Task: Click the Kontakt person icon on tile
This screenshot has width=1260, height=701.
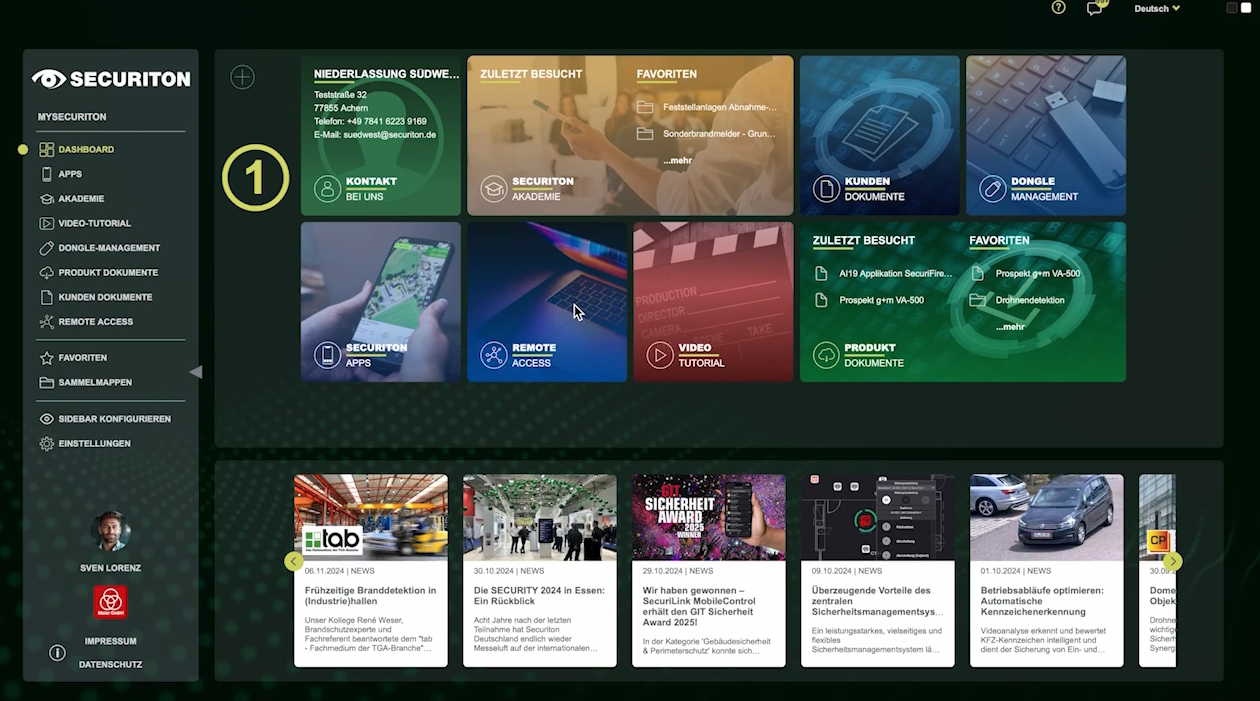Action: [x=327, y=189]
